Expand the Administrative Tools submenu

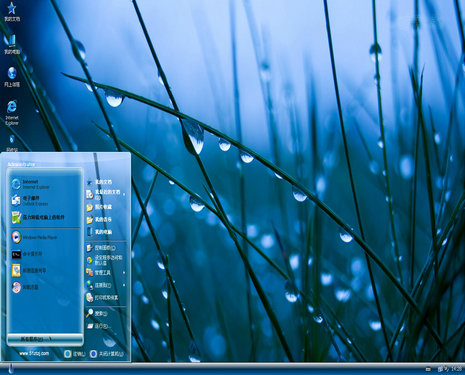coord(106,272)
